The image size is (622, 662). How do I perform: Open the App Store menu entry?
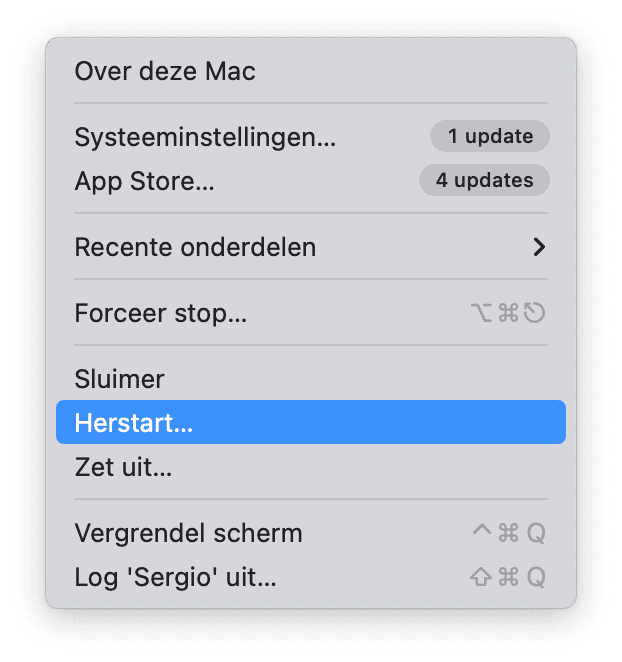(x=144, y=181)
